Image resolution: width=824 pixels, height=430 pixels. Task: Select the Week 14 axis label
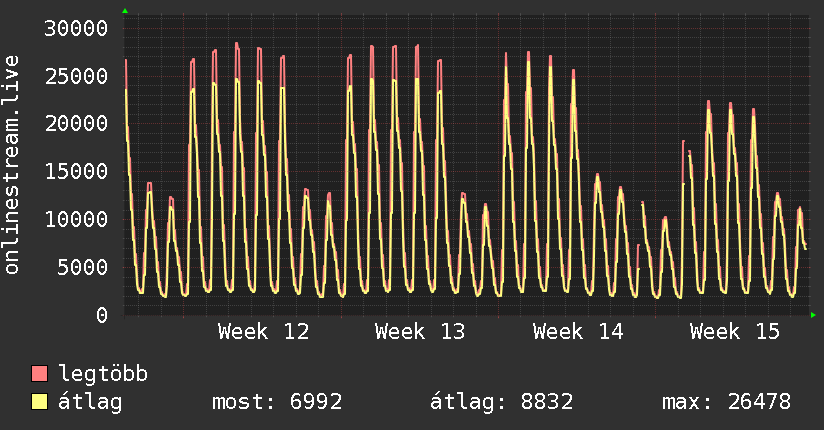(578, 332)
